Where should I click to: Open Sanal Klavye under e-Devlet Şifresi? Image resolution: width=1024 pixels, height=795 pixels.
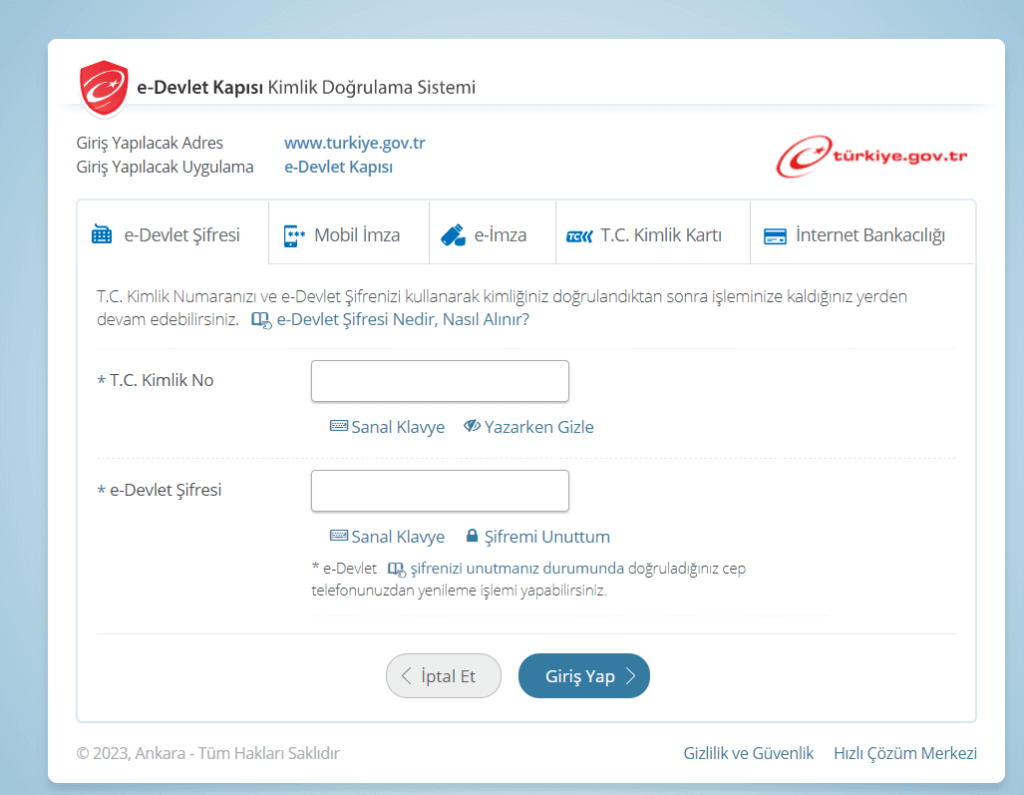pos(388,537)
